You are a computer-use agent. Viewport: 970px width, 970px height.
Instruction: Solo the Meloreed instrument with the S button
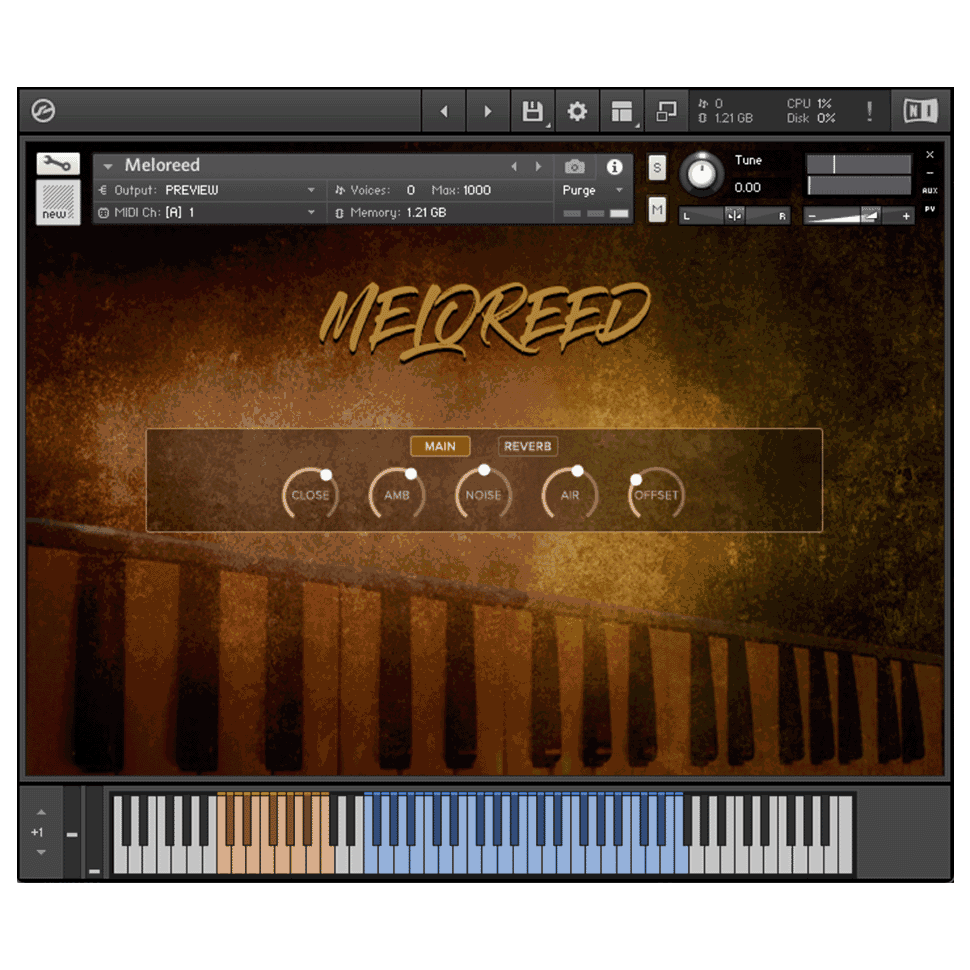pos(657,169)
